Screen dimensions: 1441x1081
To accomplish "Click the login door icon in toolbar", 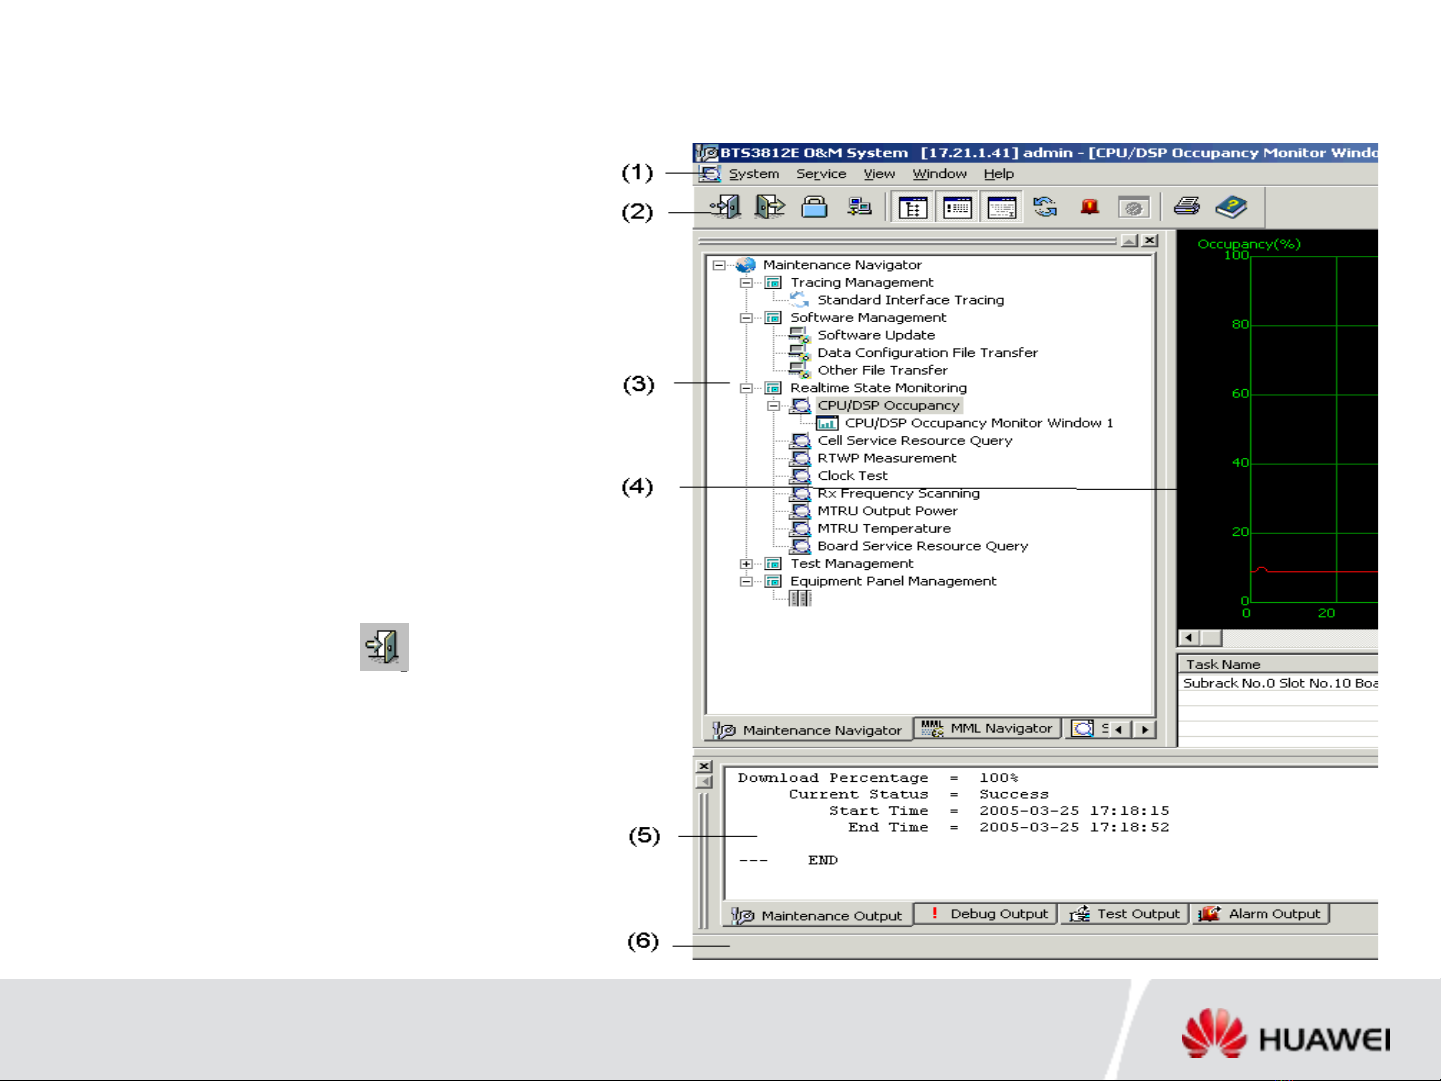I will 726,207.
